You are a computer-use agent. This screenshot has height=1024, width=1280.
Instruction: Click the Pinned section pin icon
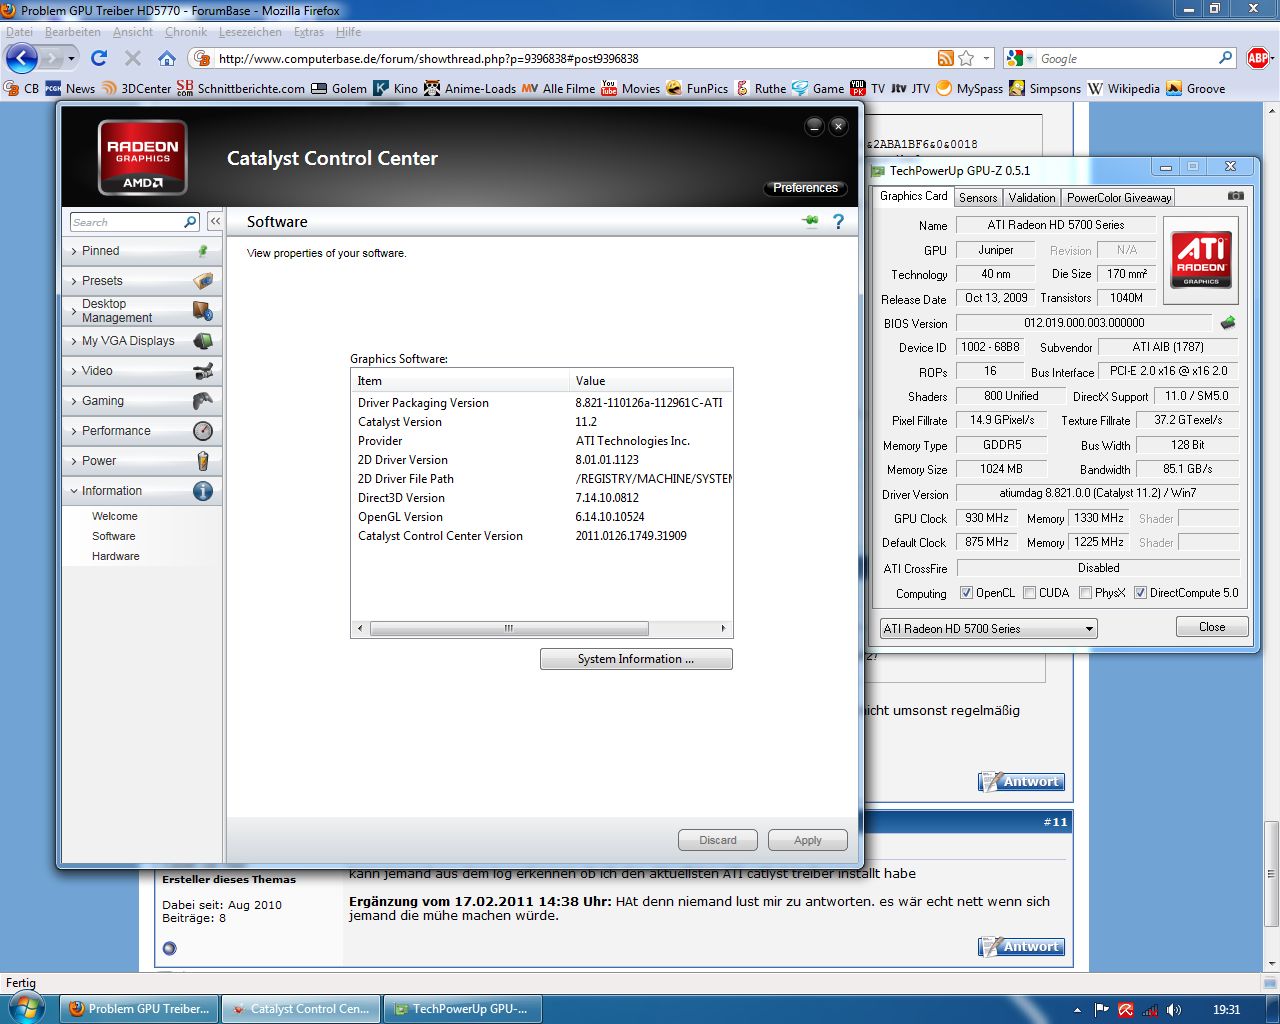coord(203,251)
